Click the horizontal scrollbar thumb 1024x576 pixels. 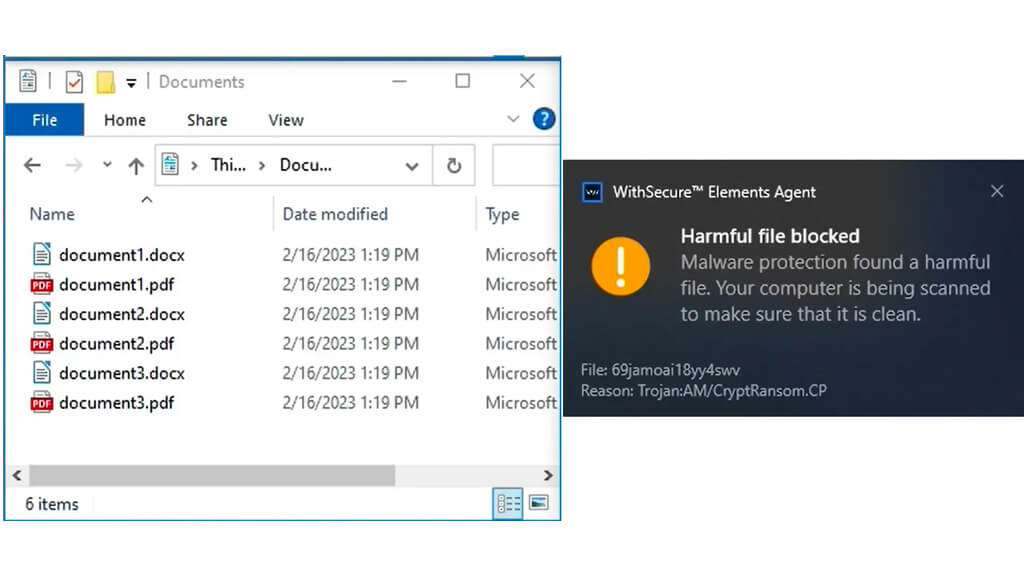pyautogui.click(x=212, y=475)
